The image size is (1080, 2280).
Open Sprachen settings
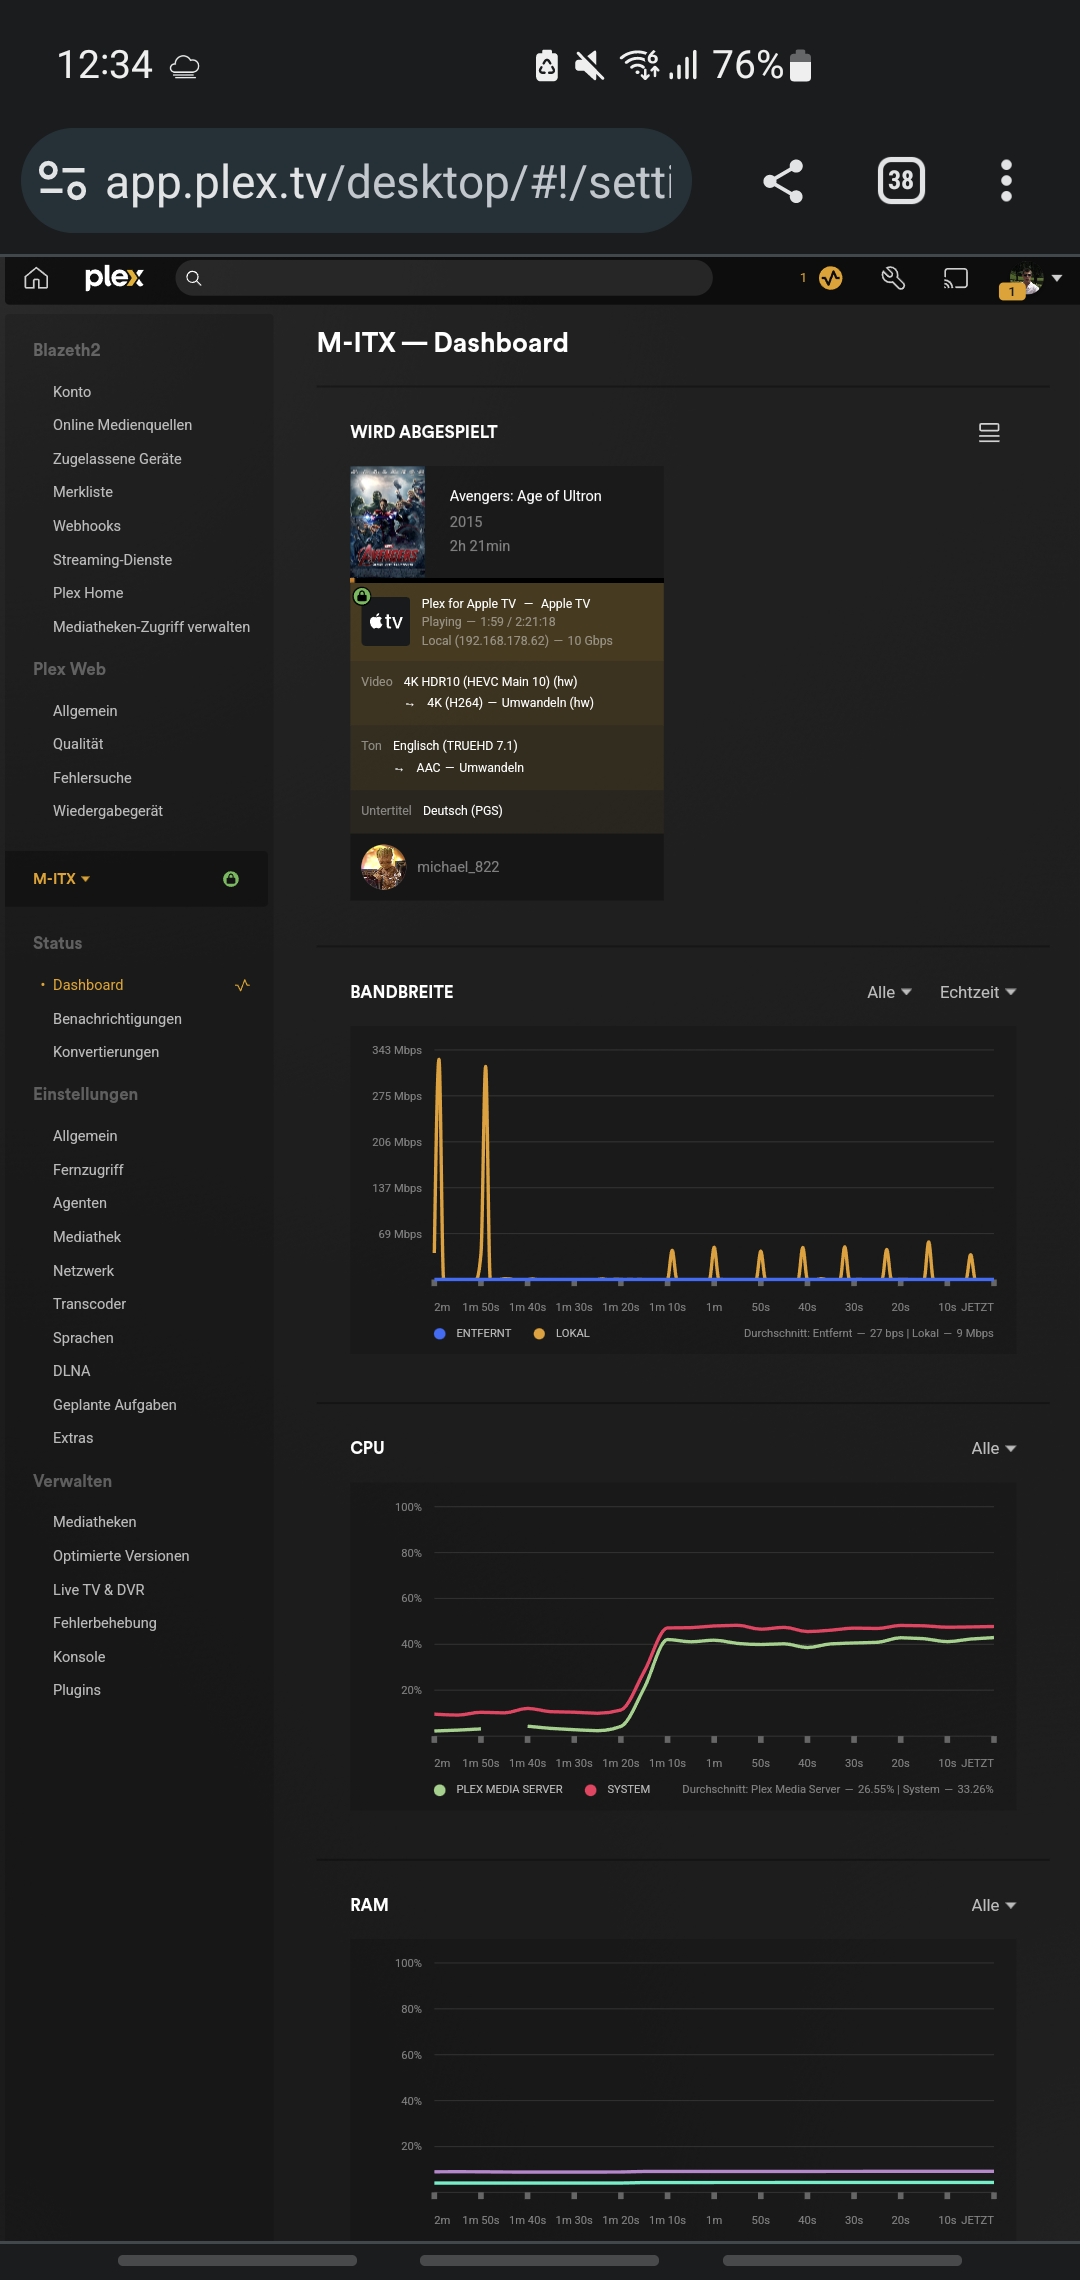(x=83, y=1338)
